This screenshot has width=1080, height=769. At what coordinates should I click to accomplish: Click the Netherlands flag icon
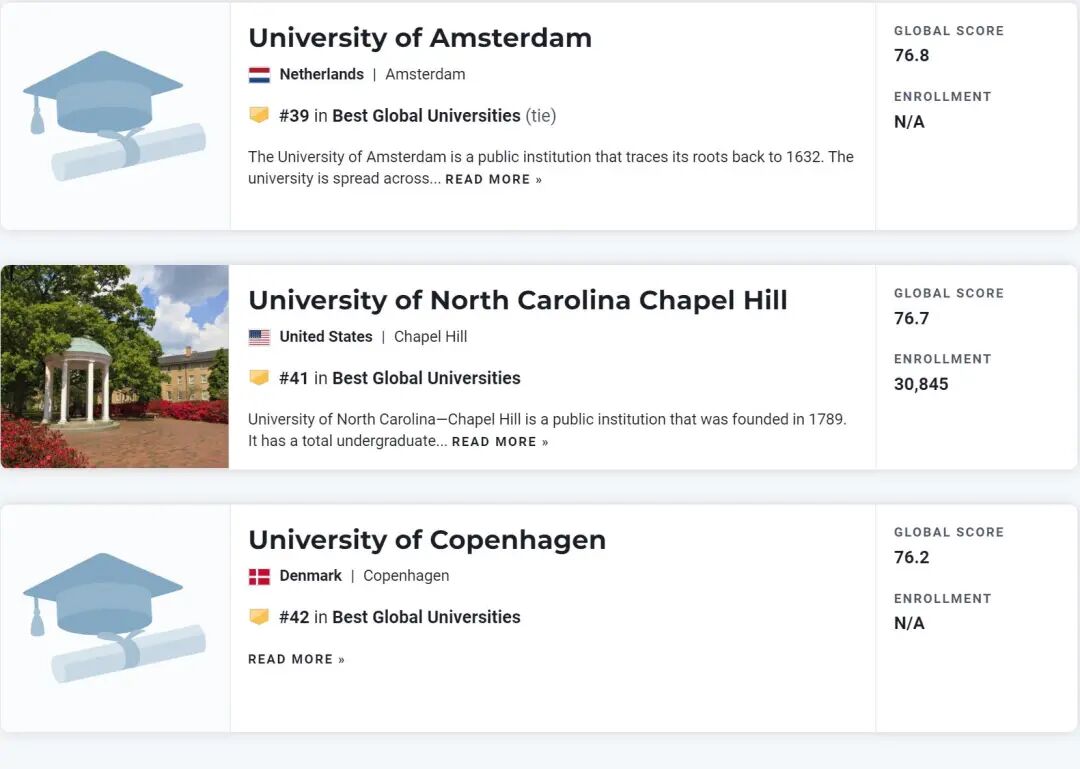point(259,74)
